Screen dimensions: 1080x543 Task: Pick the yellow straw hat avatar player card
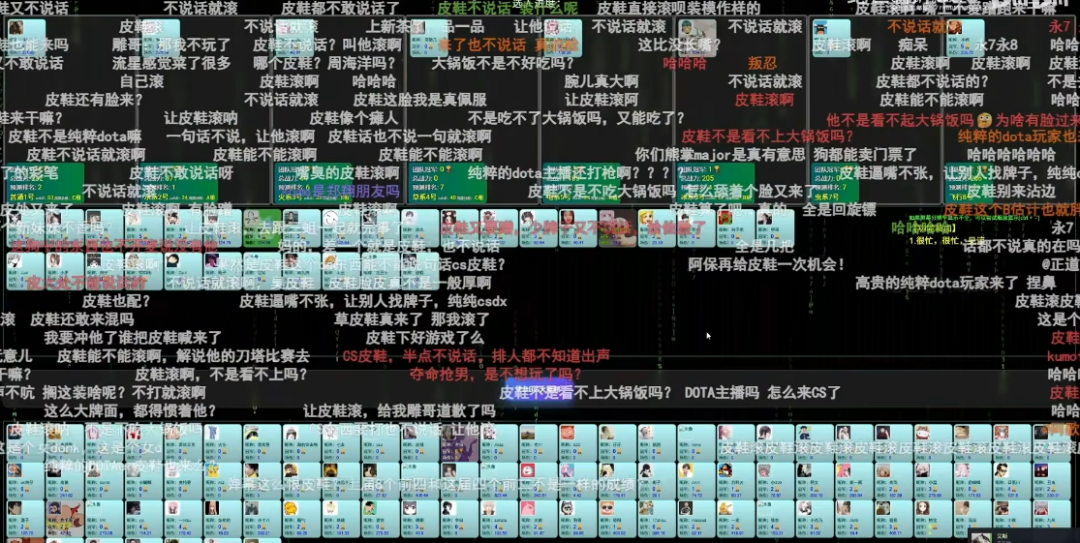(x=262, y=442)
